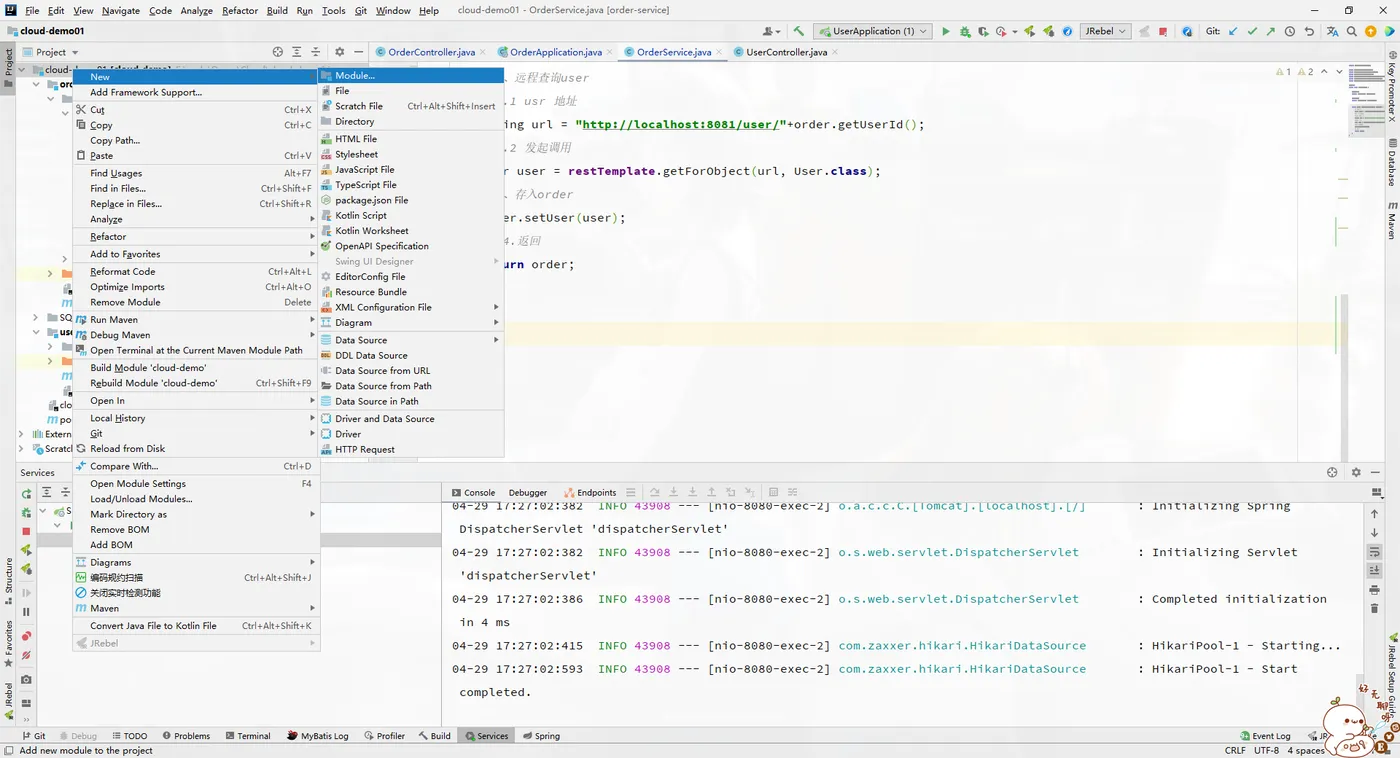Open the JRebel dropdown in the toolbar
The image size is (1400, 758).
click(x=1105, y=31)
